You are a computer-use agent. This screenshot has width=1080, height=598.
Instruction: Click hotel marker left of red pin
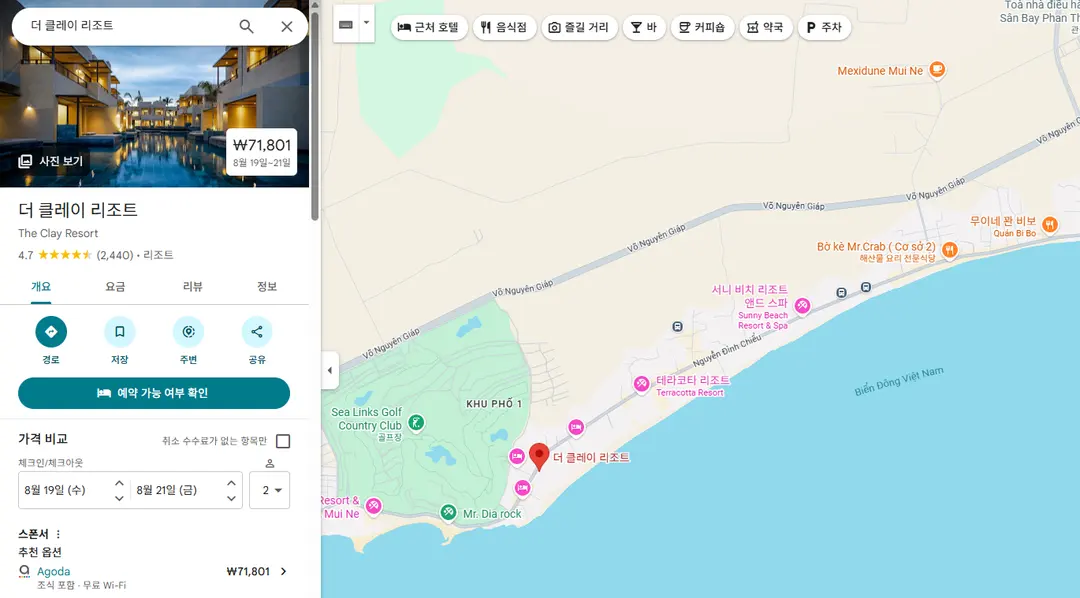click(x=517, y=455)
